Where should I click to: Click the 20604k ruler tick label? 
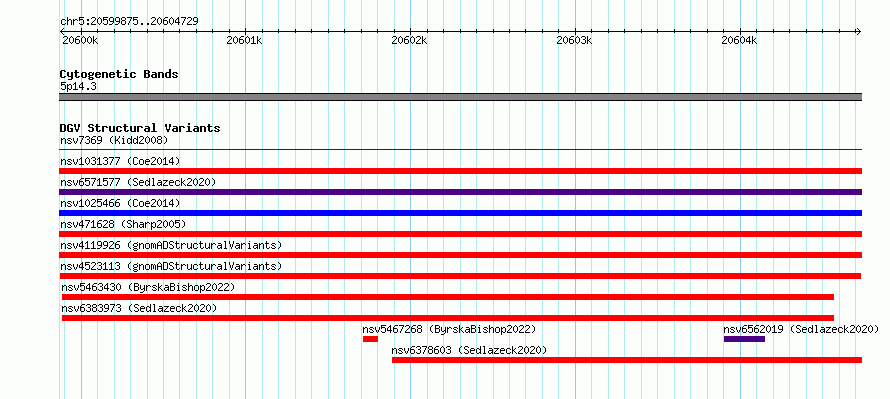[x=739, y=40]
